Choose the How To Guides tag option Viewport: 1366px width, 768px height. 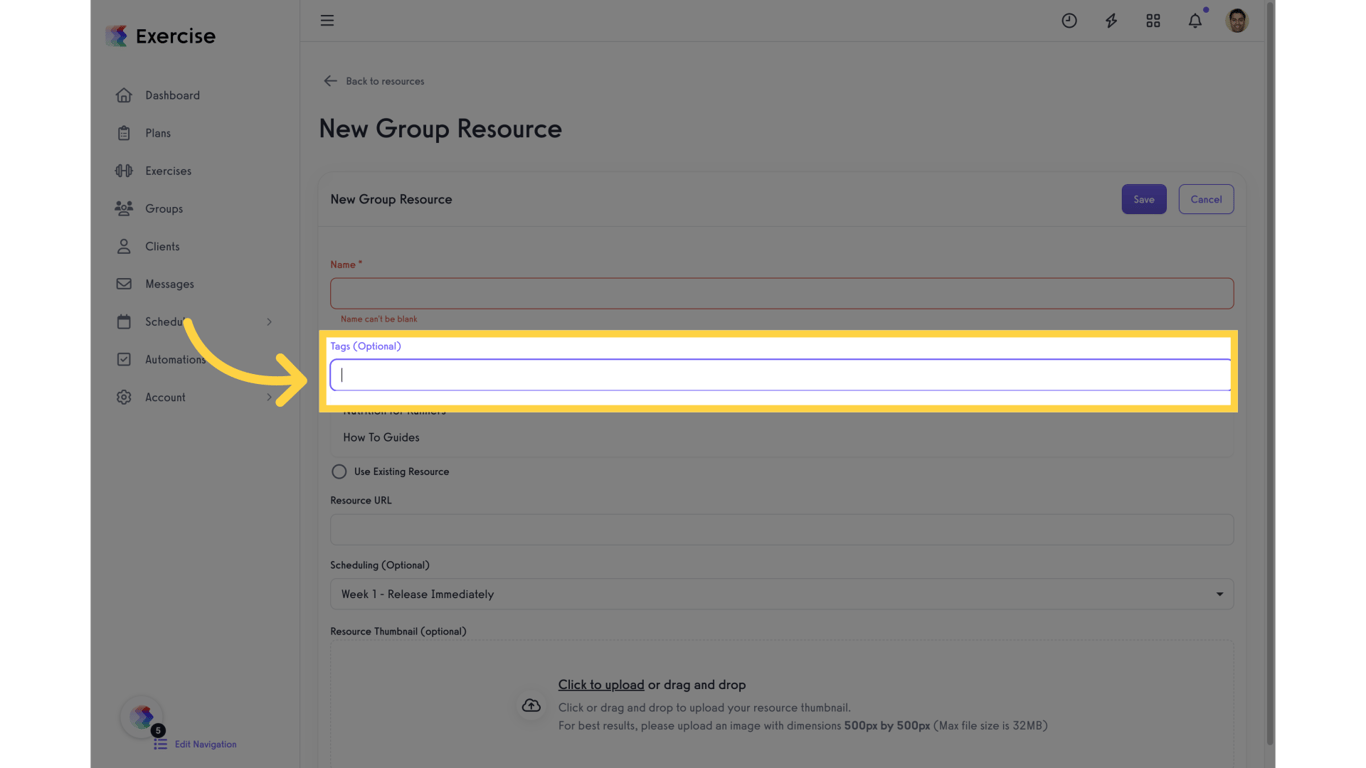[381, 438]
